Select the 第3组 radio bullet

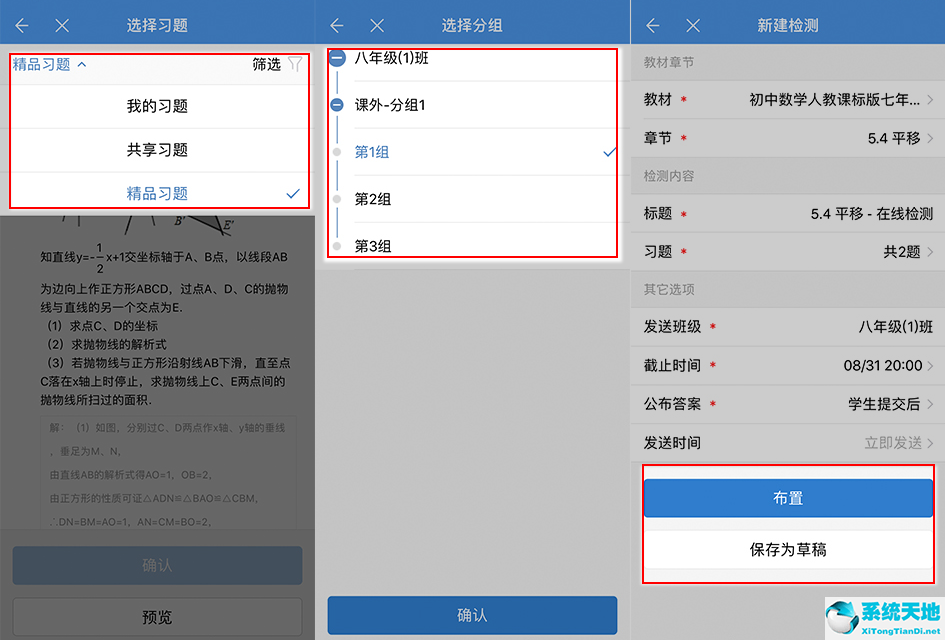click(335, 245)
